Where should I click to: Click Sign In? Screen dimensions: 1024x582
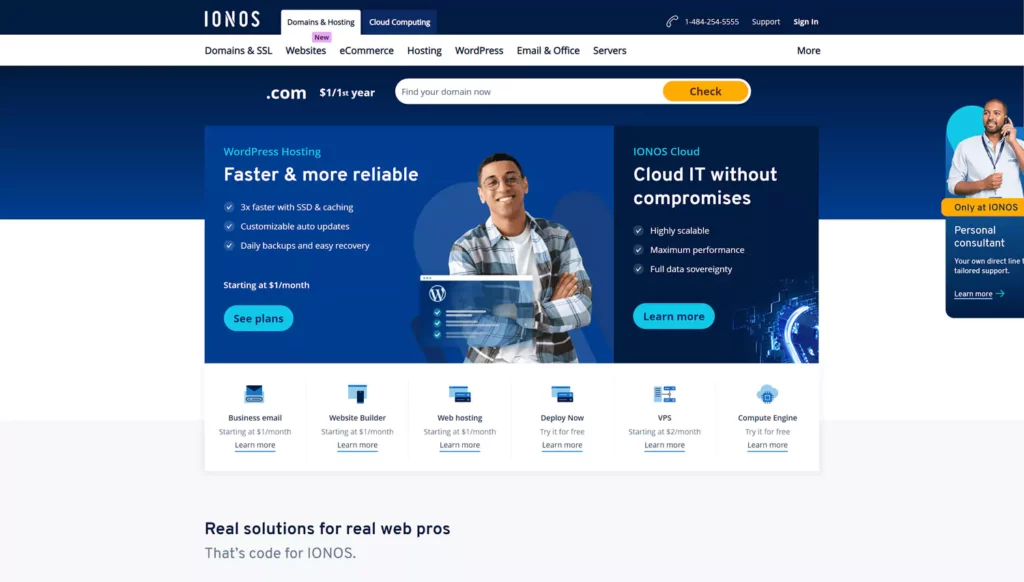coord(805,22)
